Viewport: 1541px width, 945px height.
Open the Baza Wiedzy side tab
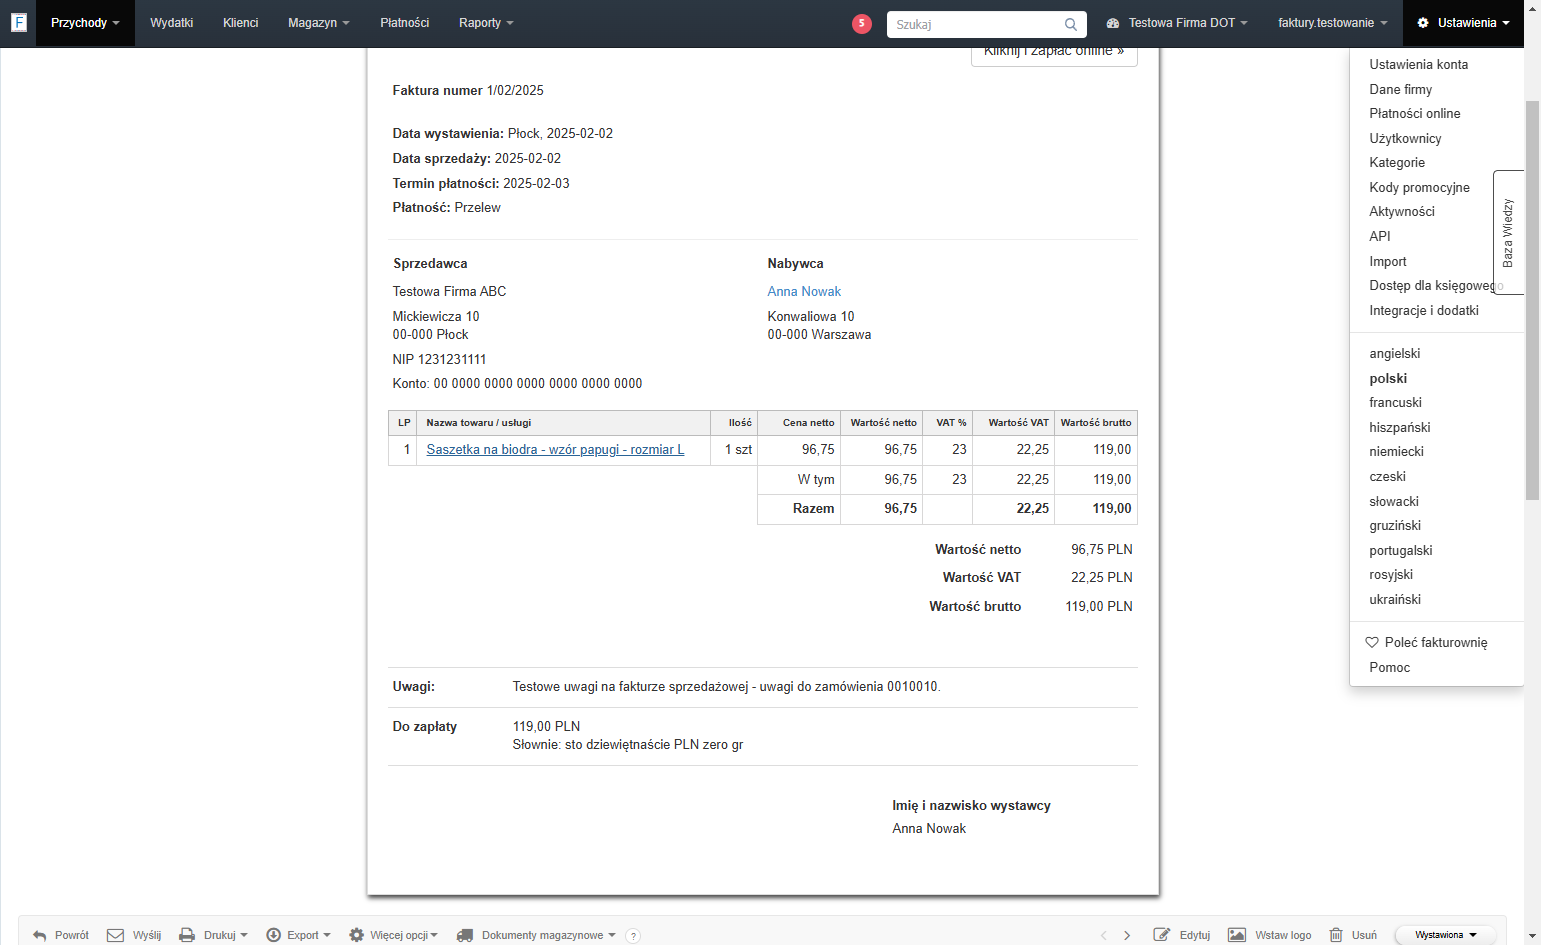click(x=1508, y=232)
